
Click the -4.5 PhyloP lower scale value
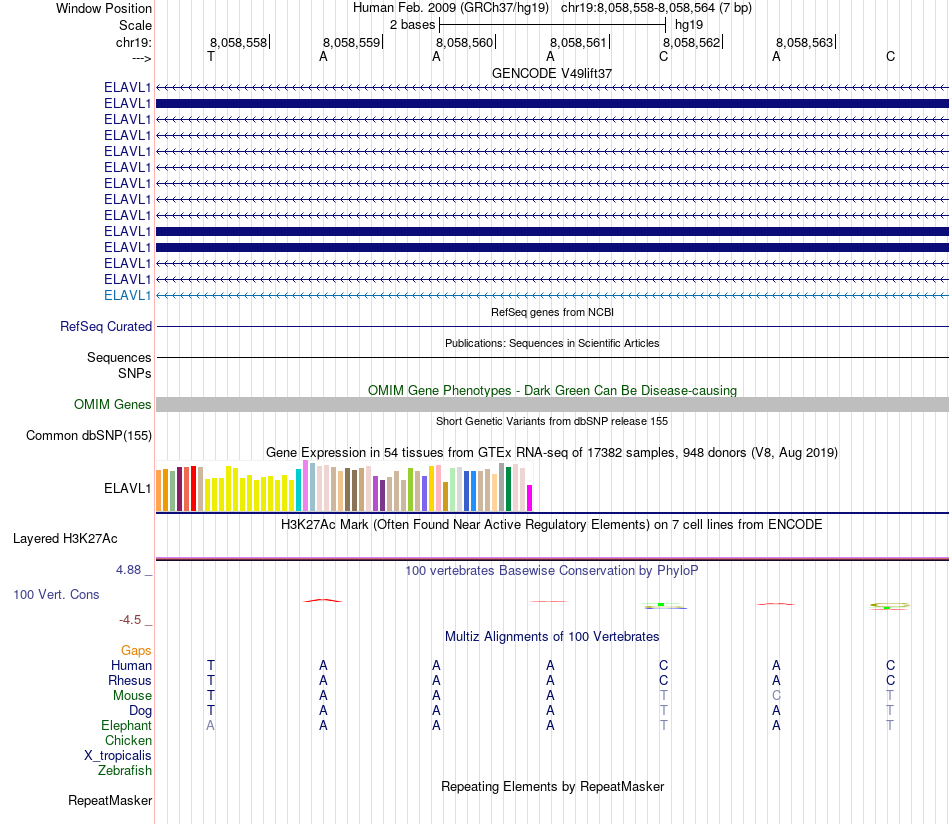130,620
